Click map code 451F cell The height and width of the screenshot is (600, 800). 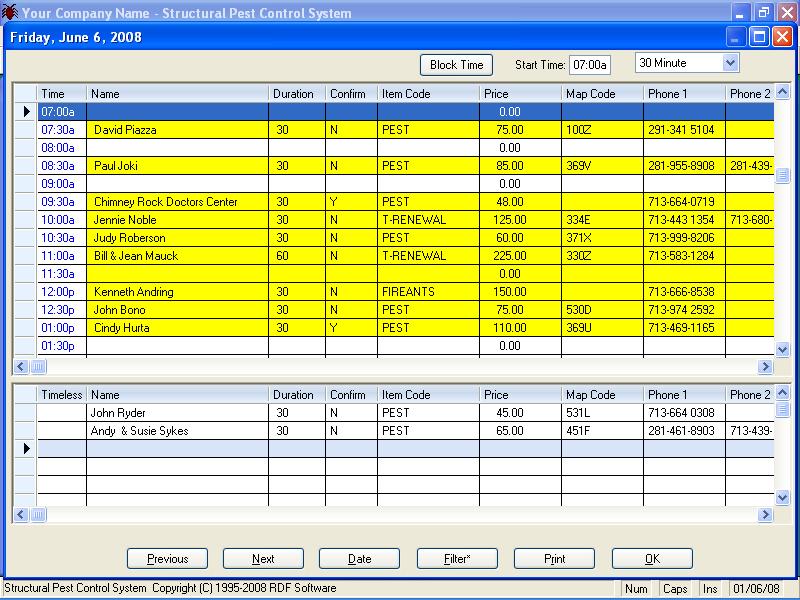(x=603, y=431)
